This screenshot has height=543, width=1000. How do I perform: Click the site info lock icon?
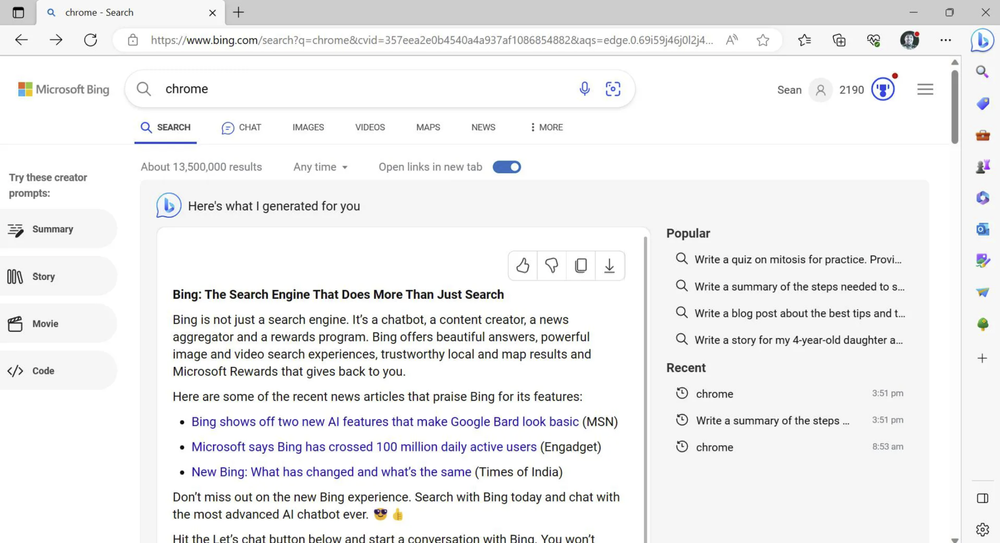(133, 40)
